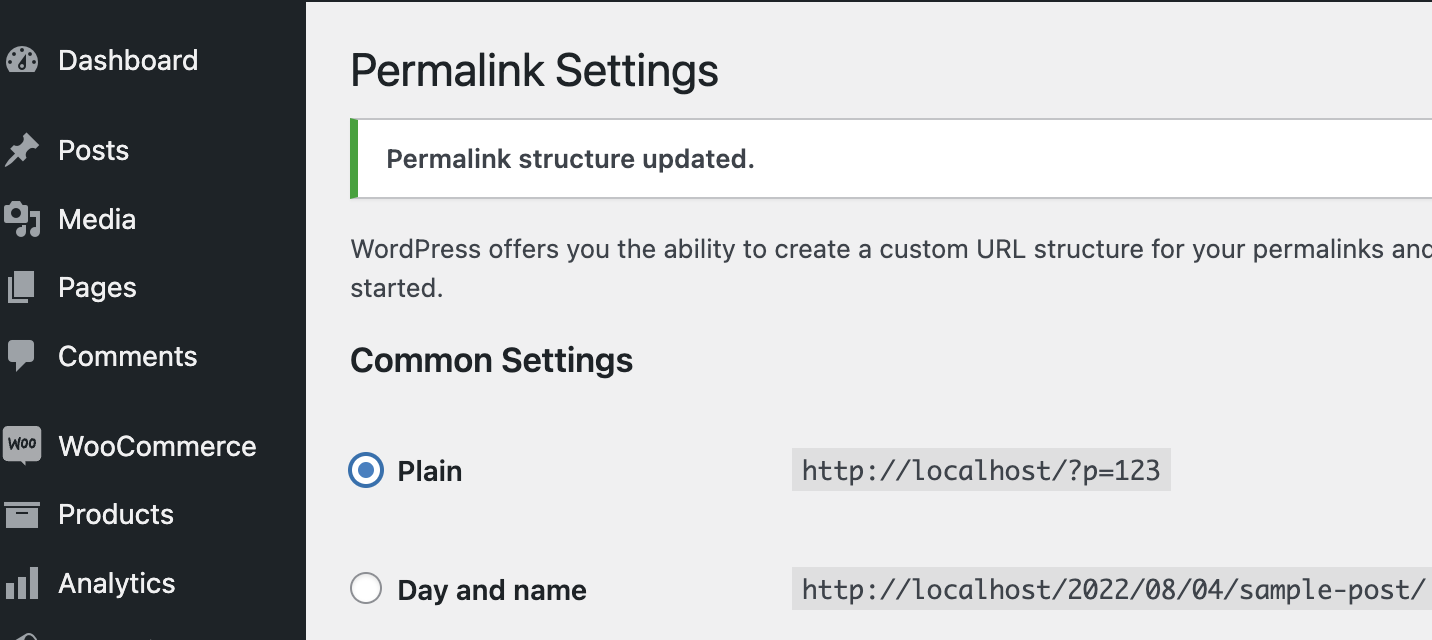This screenshot has width=1432, height=640.
Task: Click the Pages icon in sidebar
Action: pyautogui.click(x=22, y=288)
